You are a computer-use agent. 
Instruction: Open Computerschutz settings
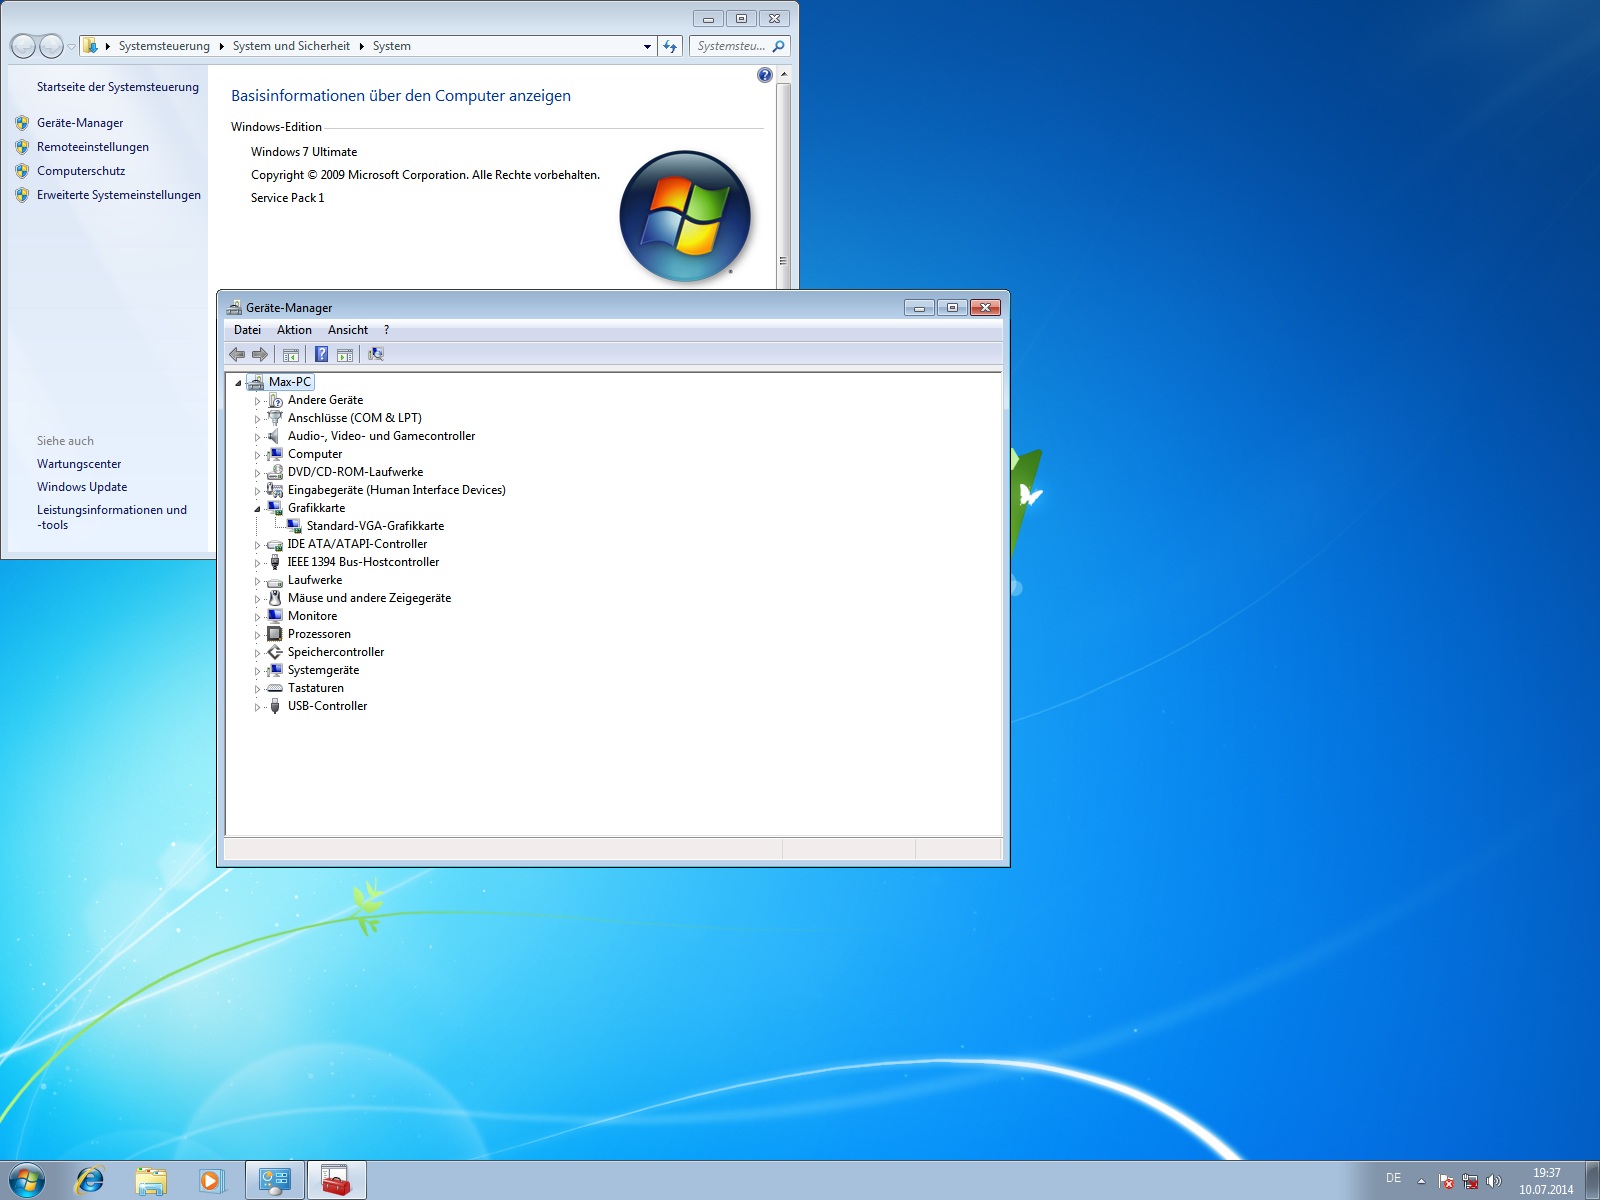pyautogui.click(x=81, y=171)
